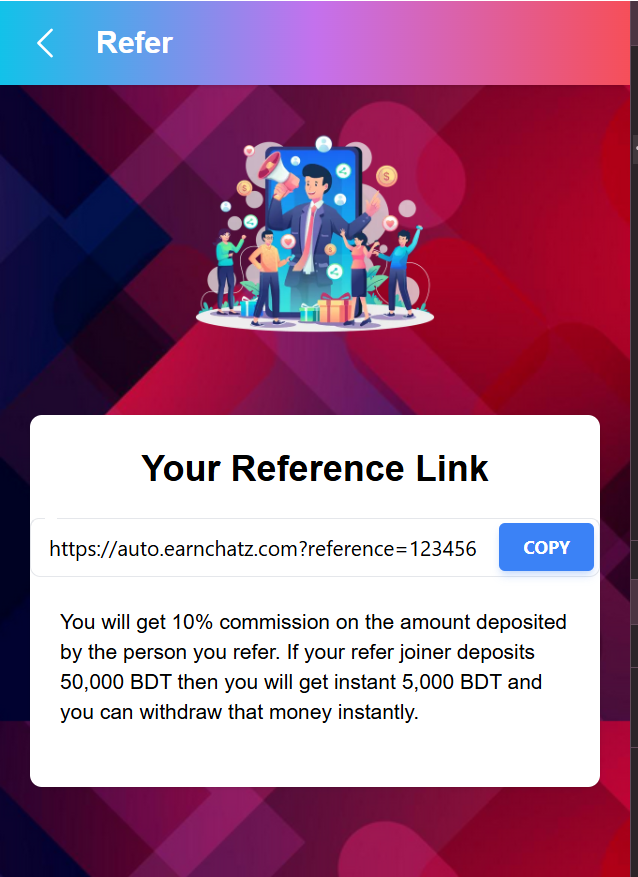
Task: Click the share icon bubble near man's head
Action: point(343,171)
